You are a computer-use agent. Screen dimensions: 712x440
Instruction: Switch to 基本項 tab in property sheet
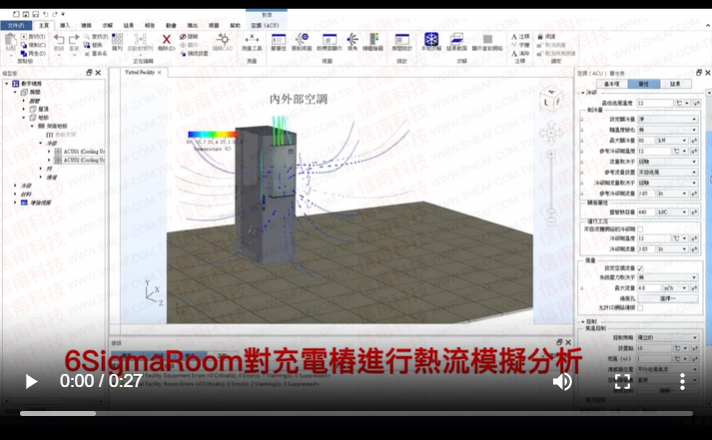(x=612, y=84)
